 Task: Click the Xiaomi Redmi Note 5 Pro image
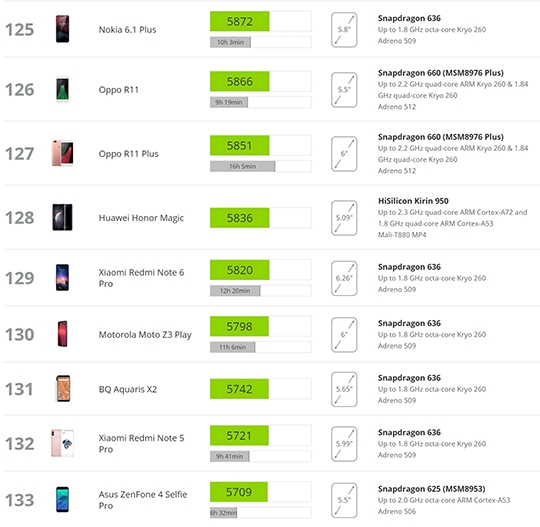(x=62, y=443)
